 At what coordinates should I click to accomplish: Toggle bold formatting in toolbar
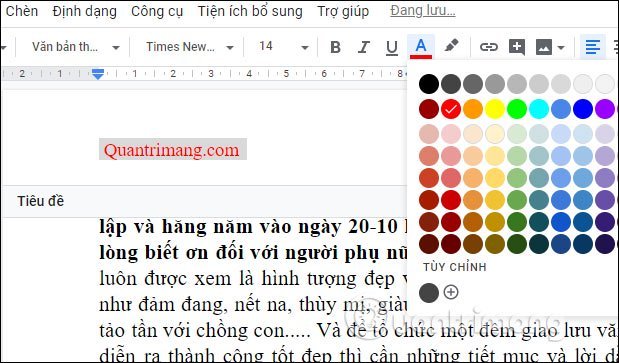coord(335,47)
